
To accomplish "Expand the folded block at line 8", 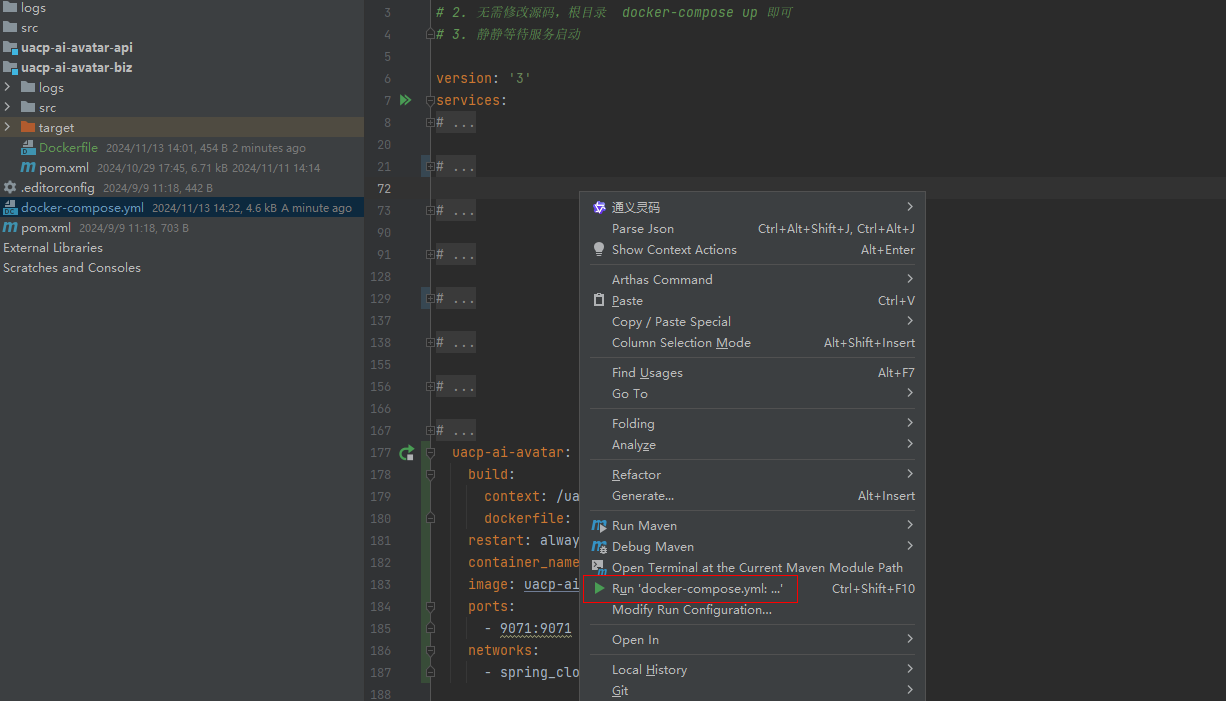I will (430, 123).
